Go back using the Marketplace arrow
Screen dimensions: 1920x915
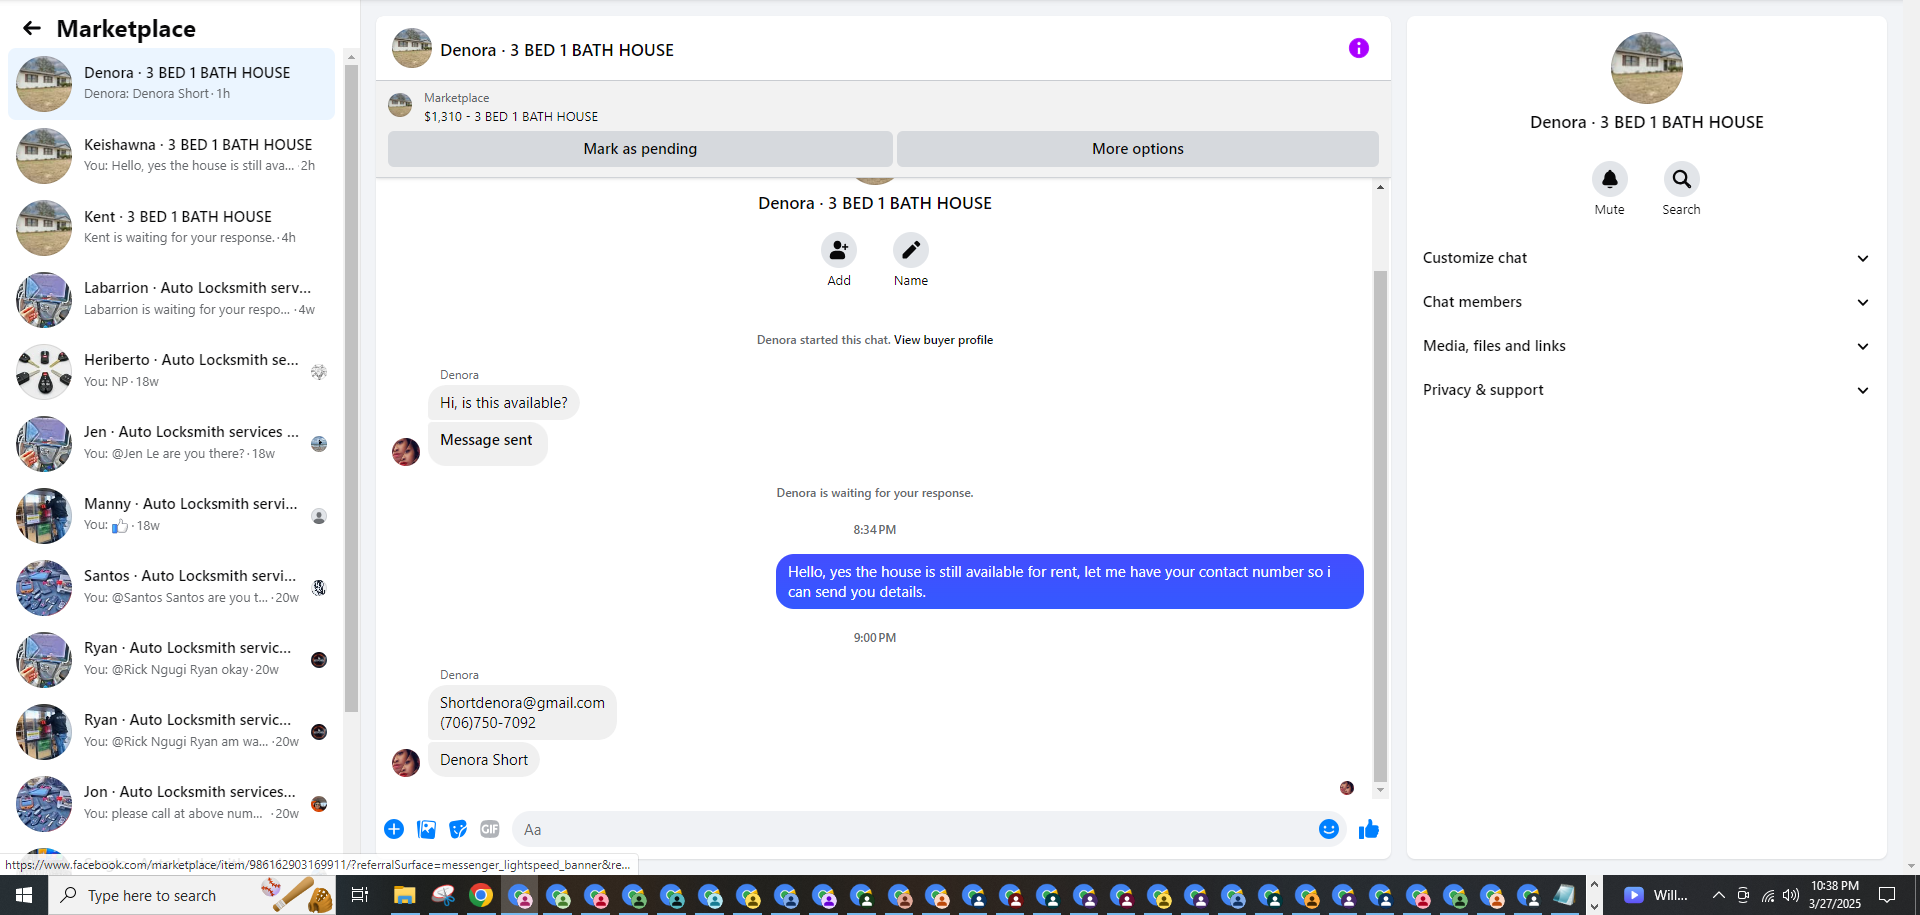[32, 29]
